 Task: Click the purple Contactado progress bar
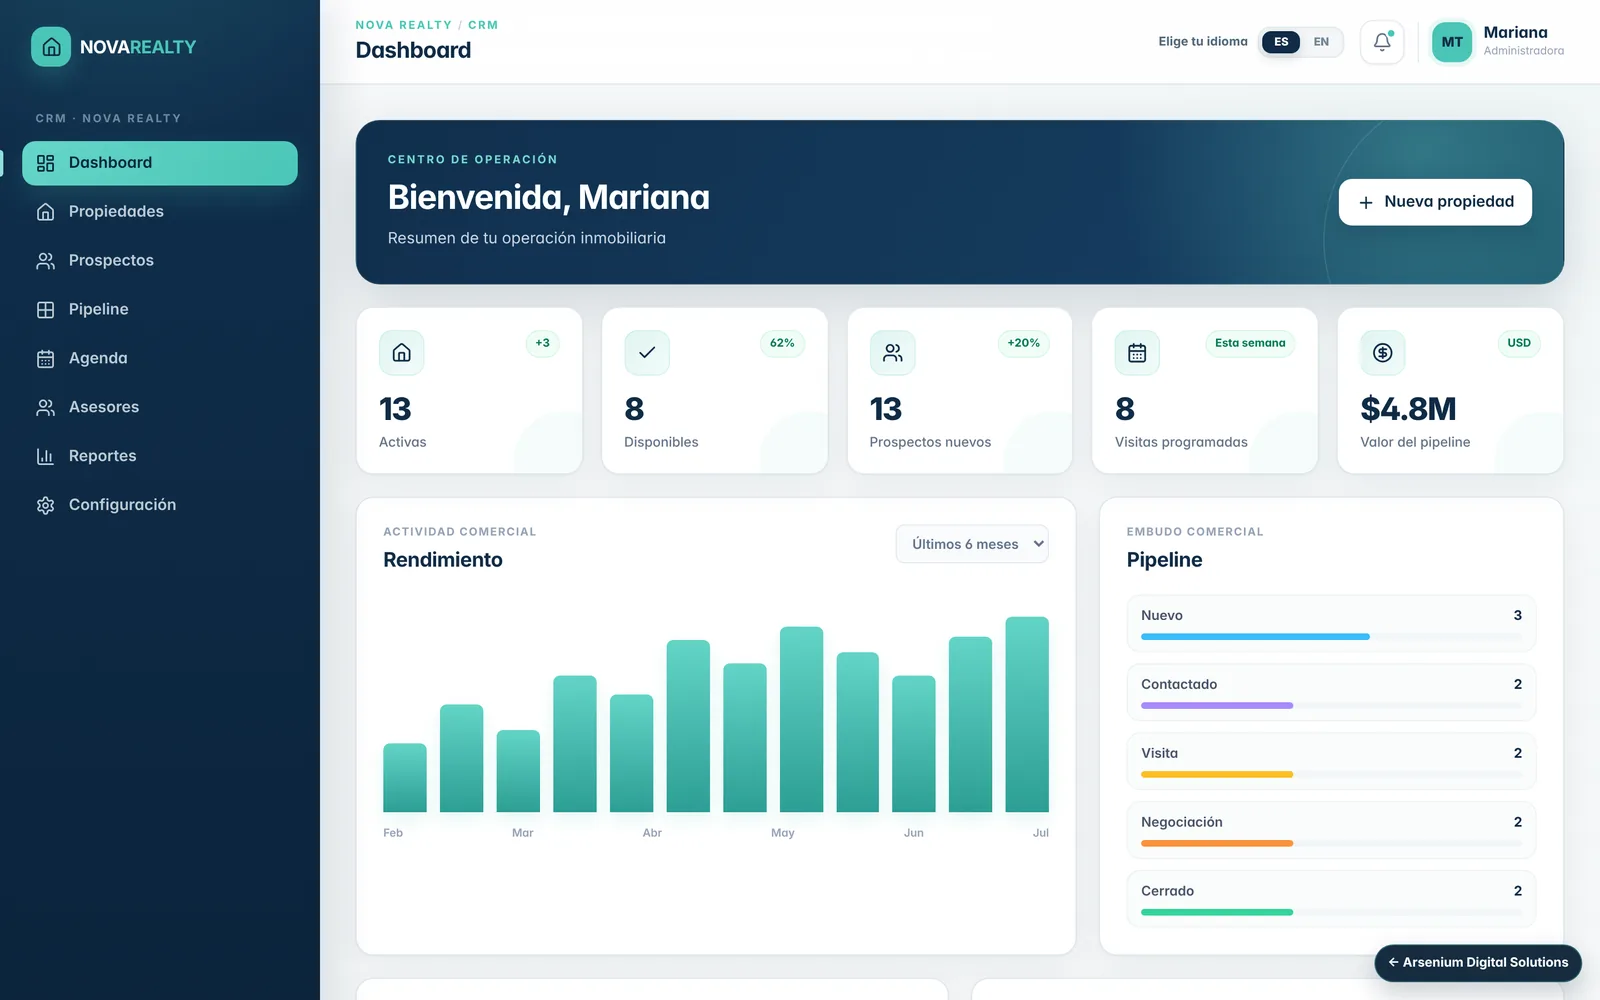(x=1217, y=706)
